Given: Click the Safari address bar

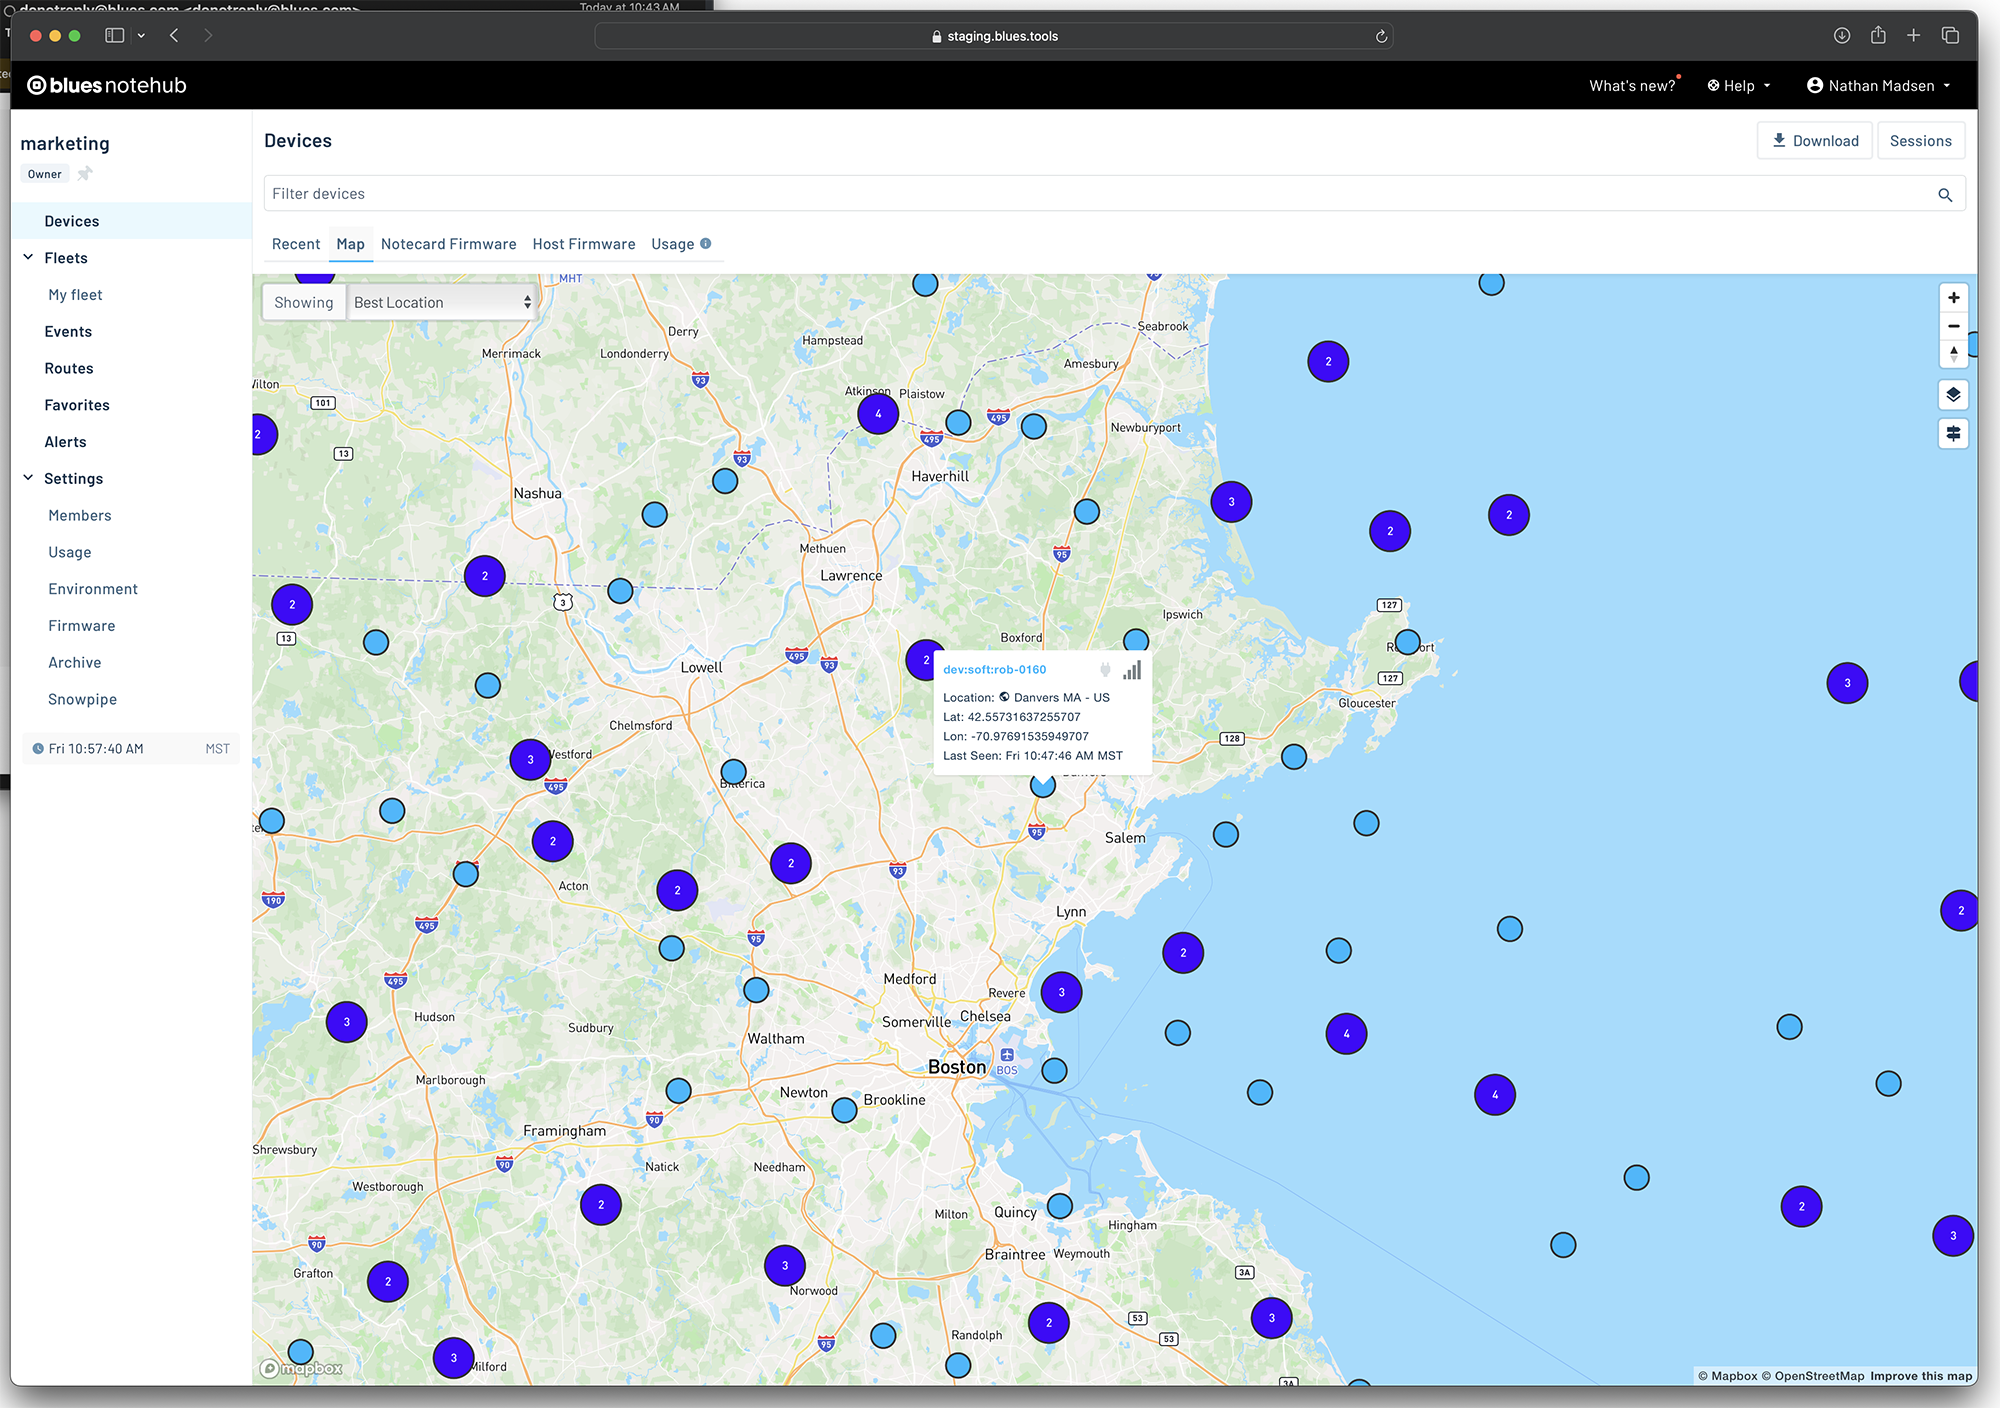Looking at the screenshot, I should click(994, 36).
